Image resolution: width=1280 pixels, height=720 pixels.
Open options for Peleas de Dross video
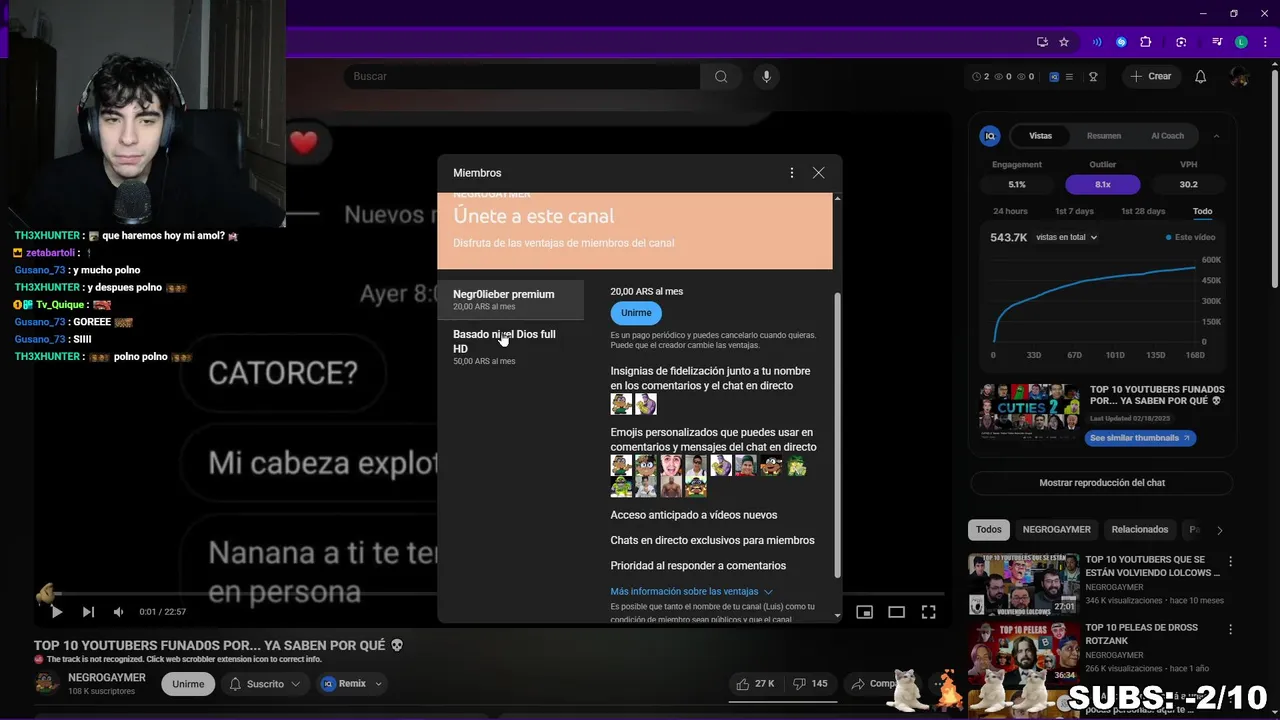(1231, 630)
